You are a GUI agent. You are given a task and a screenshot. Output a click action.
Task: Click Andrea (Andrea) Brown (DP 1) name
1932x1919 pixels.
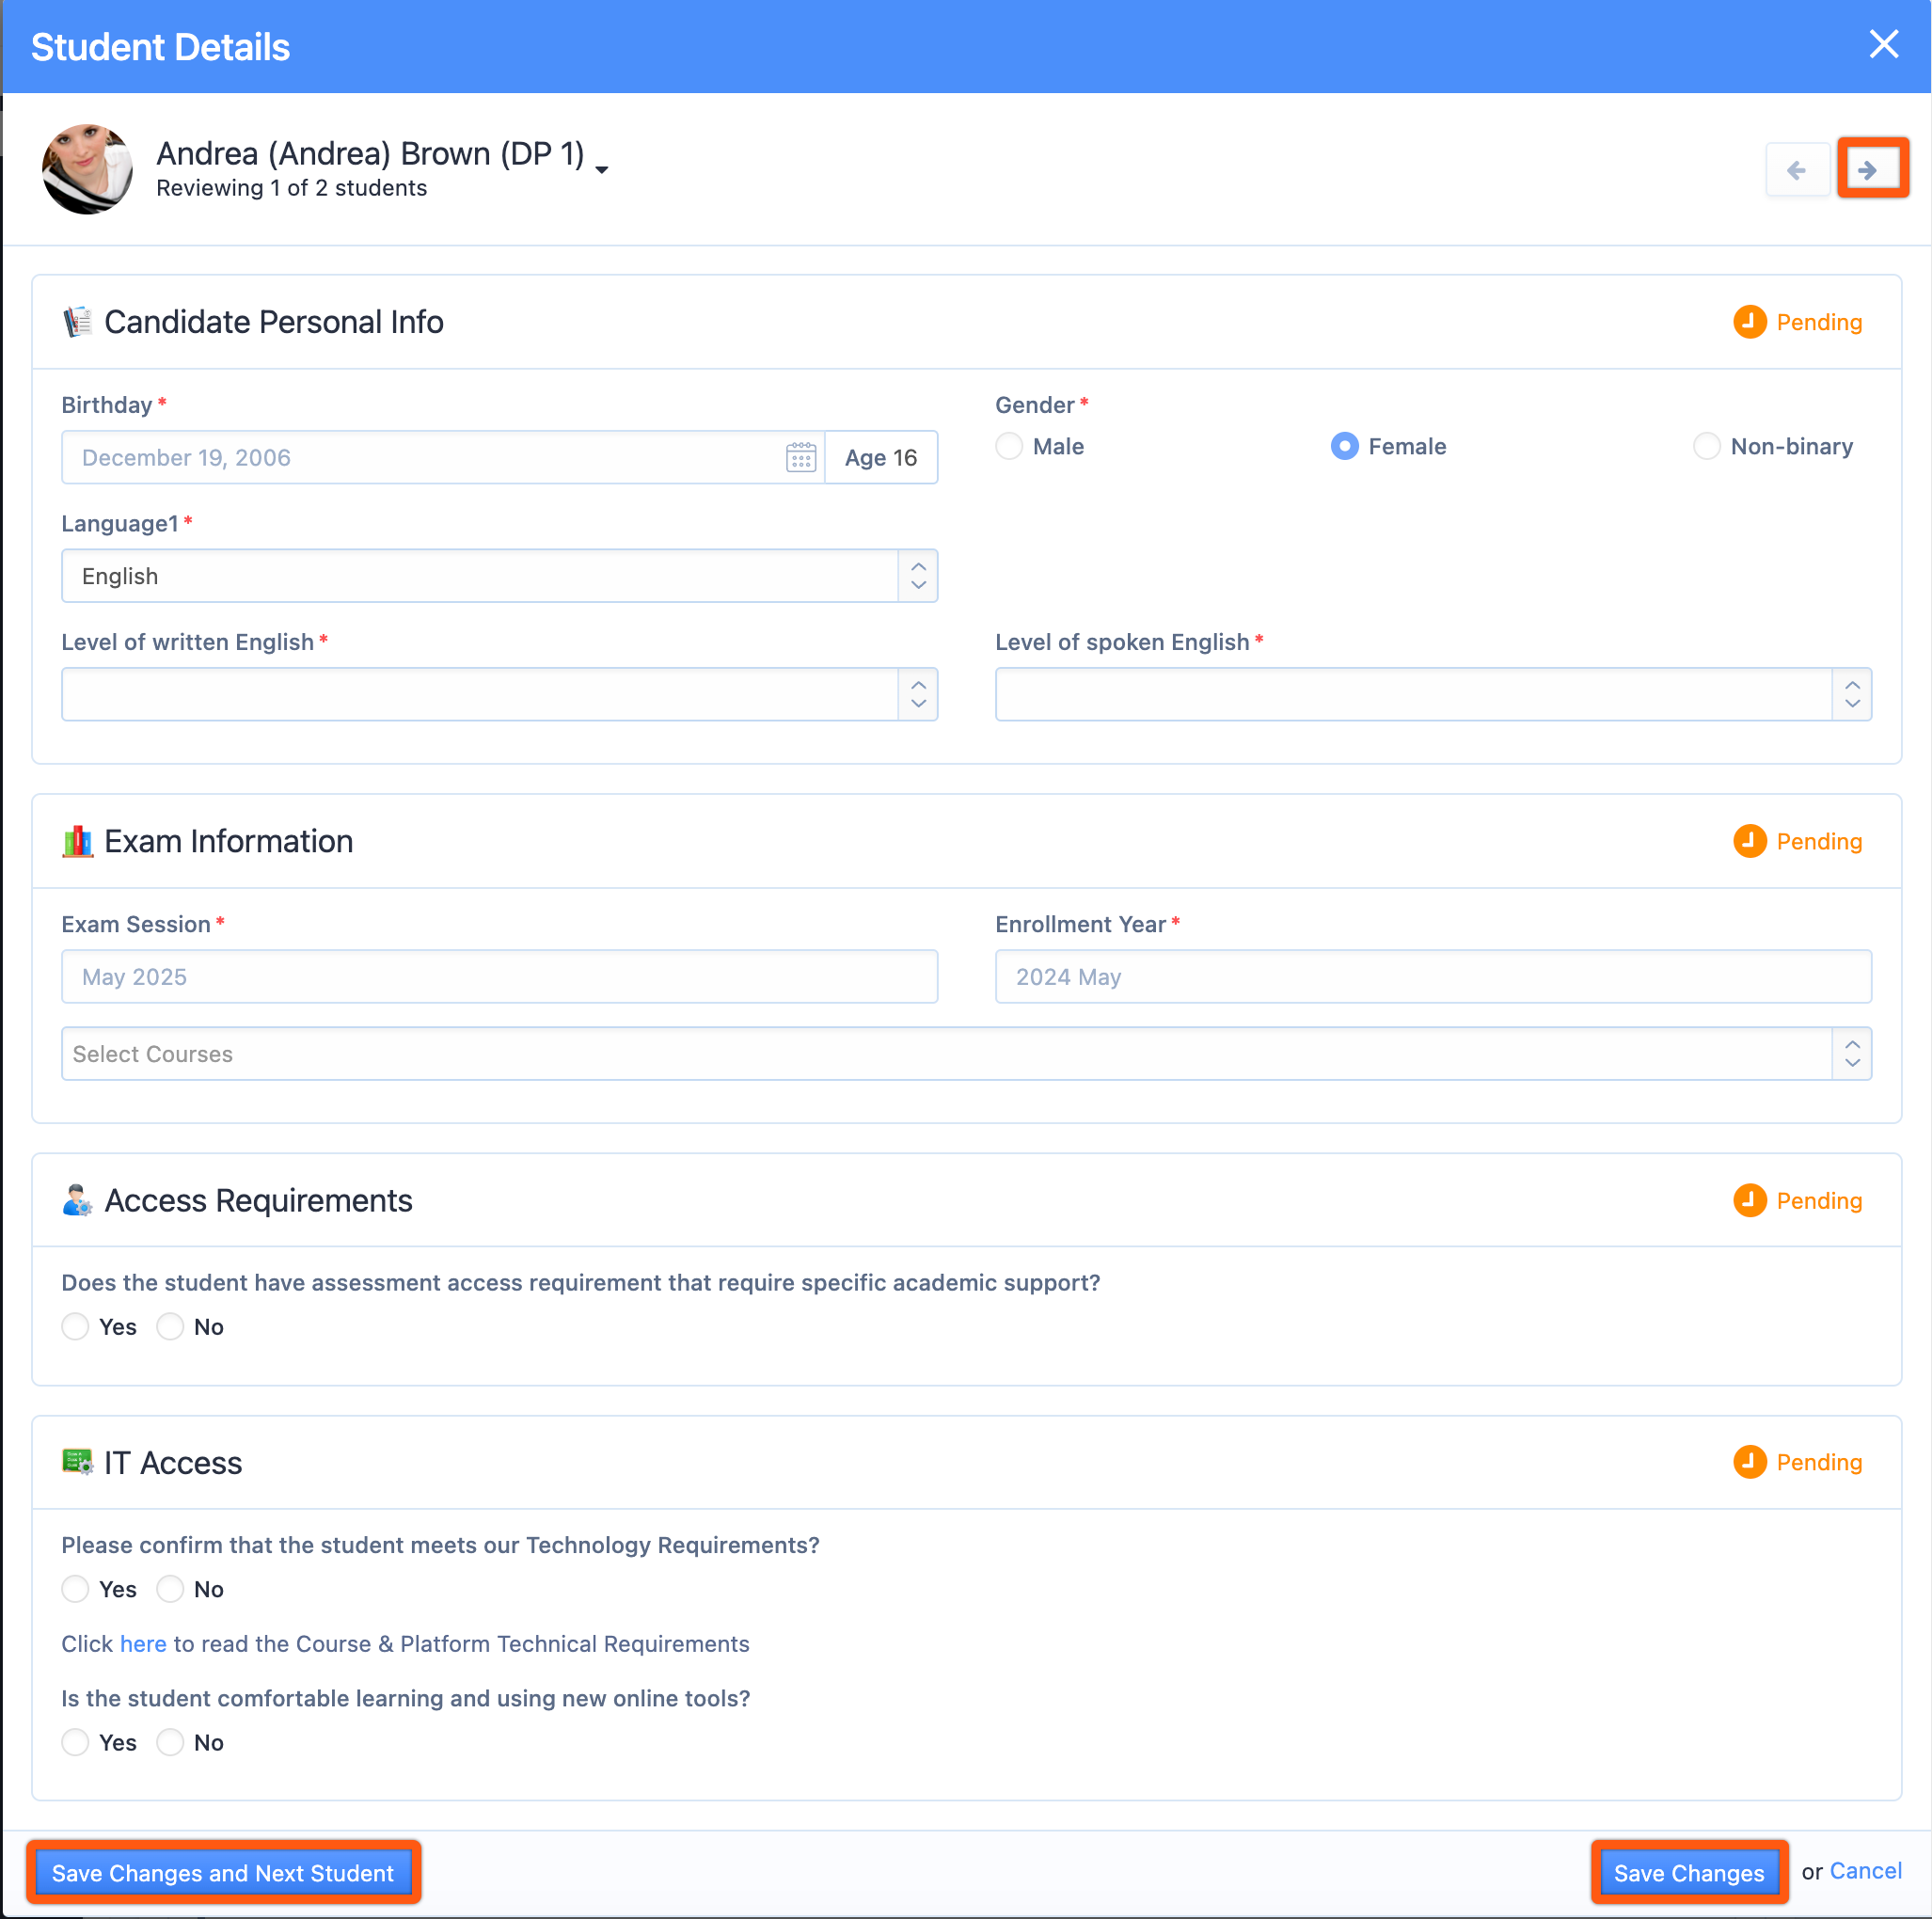(x=371, y=153)
